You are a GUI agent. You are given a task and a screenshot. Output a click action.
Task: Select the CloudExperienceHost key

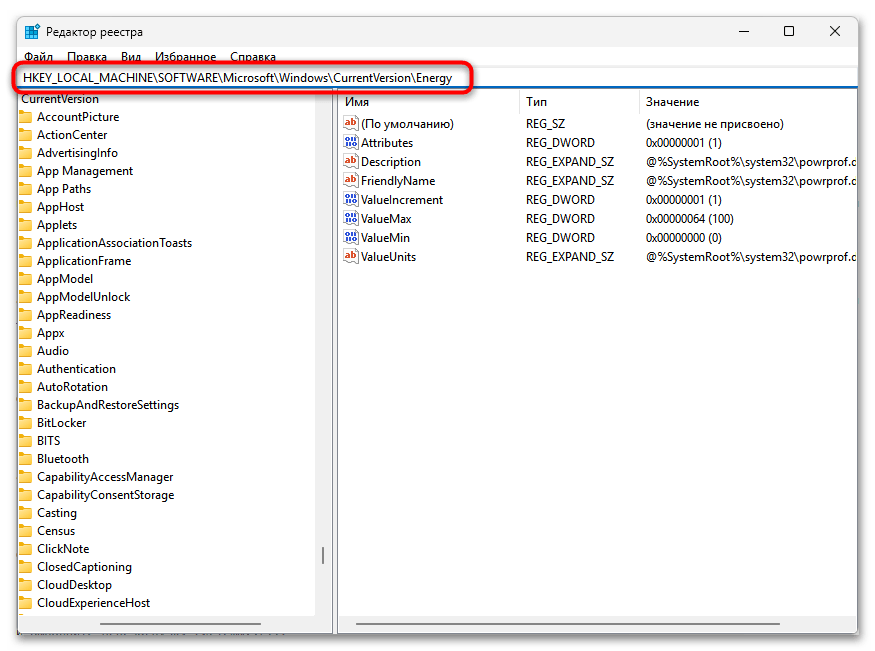coord(94,603)
